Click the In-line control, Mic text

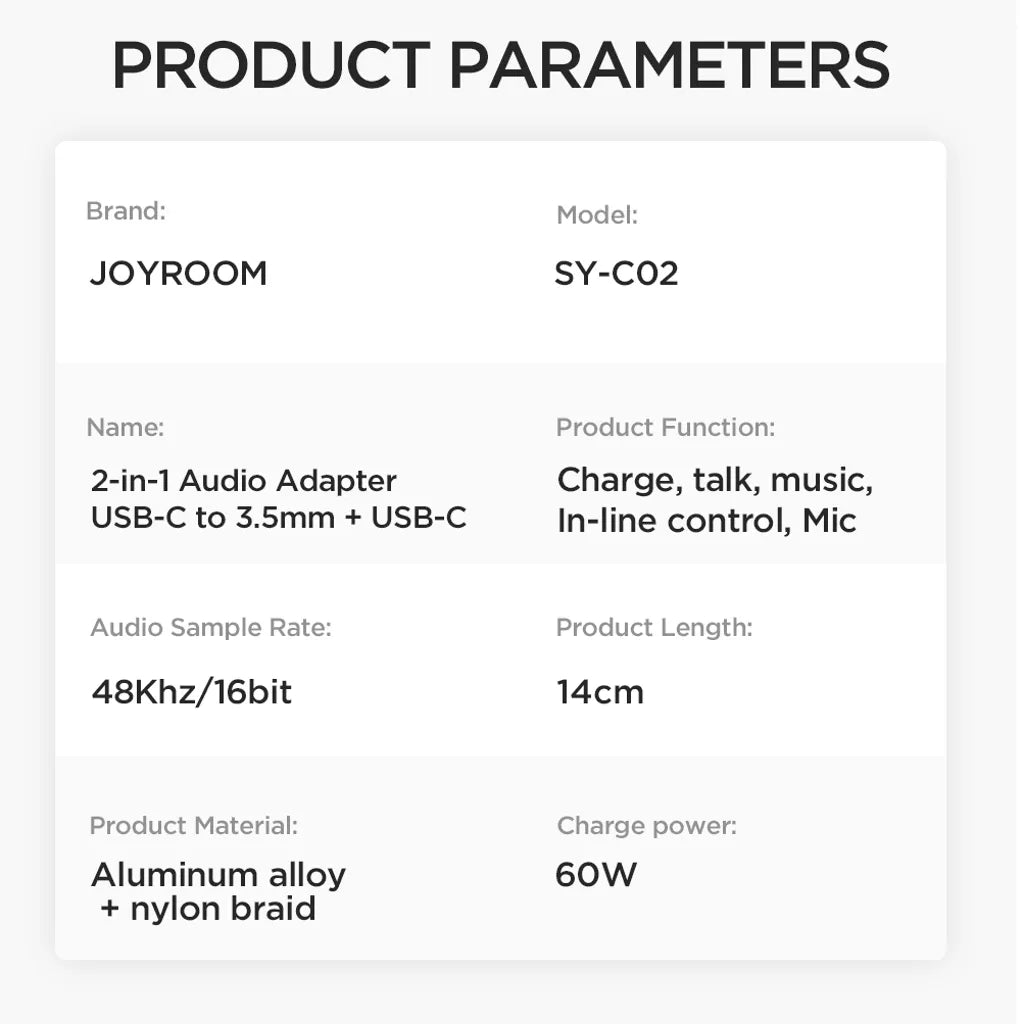(x=706, y=520)
